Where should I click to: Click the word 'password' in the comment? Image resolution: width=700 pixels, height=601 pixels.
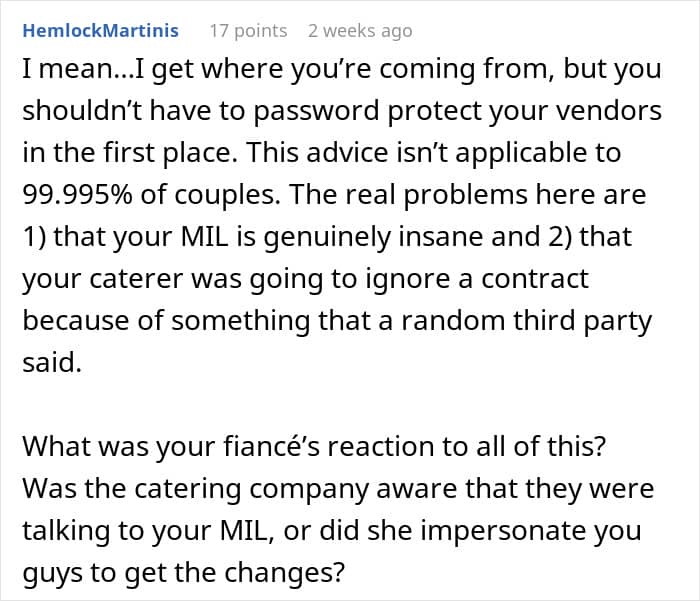click(317, 112)
